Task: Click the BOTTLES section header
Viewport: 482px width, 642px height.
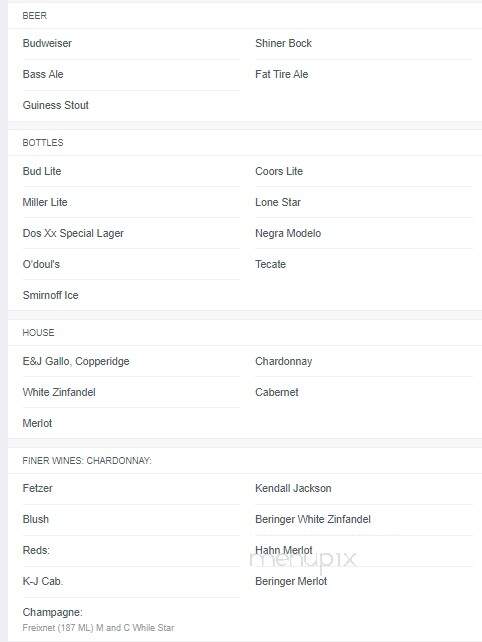Action: [43, 142]
